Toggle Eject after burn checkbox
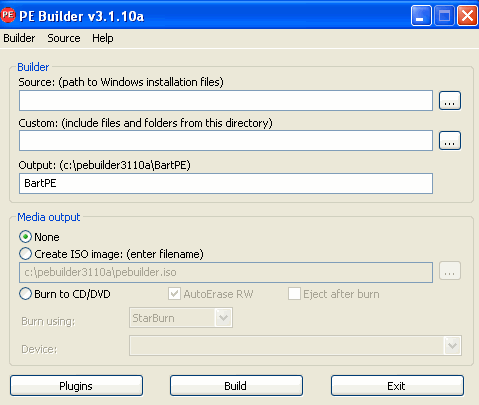The height and width of the screenshot is (405, 479). click(294, 294)
